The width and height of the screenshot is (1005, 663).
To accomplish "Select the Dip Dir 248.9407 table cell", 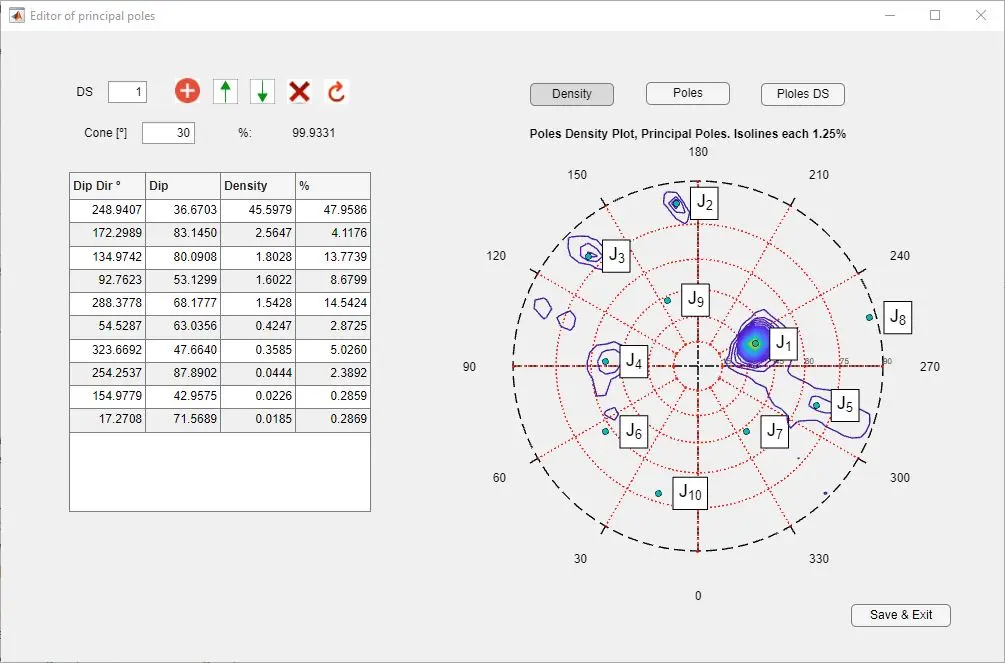I will coord(107,210).
